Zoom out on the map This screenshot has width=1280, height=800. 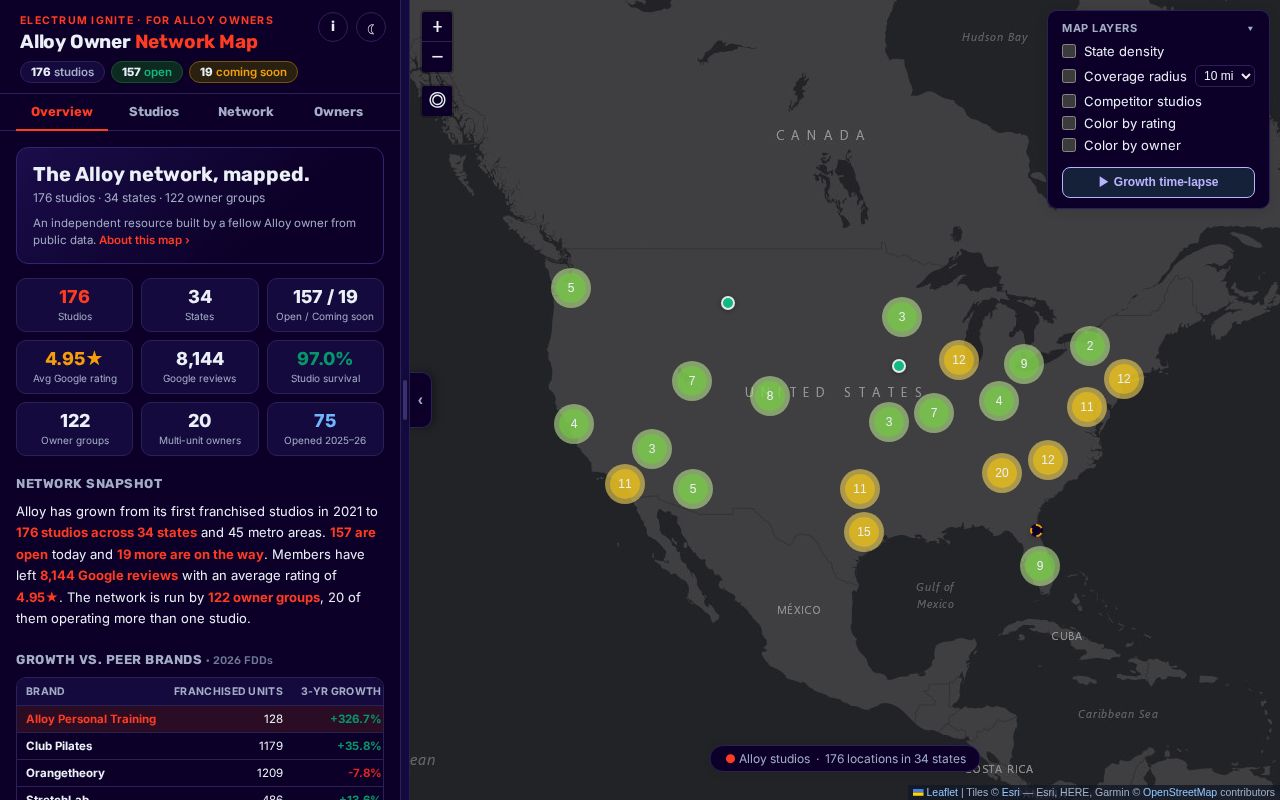(437, 57)
